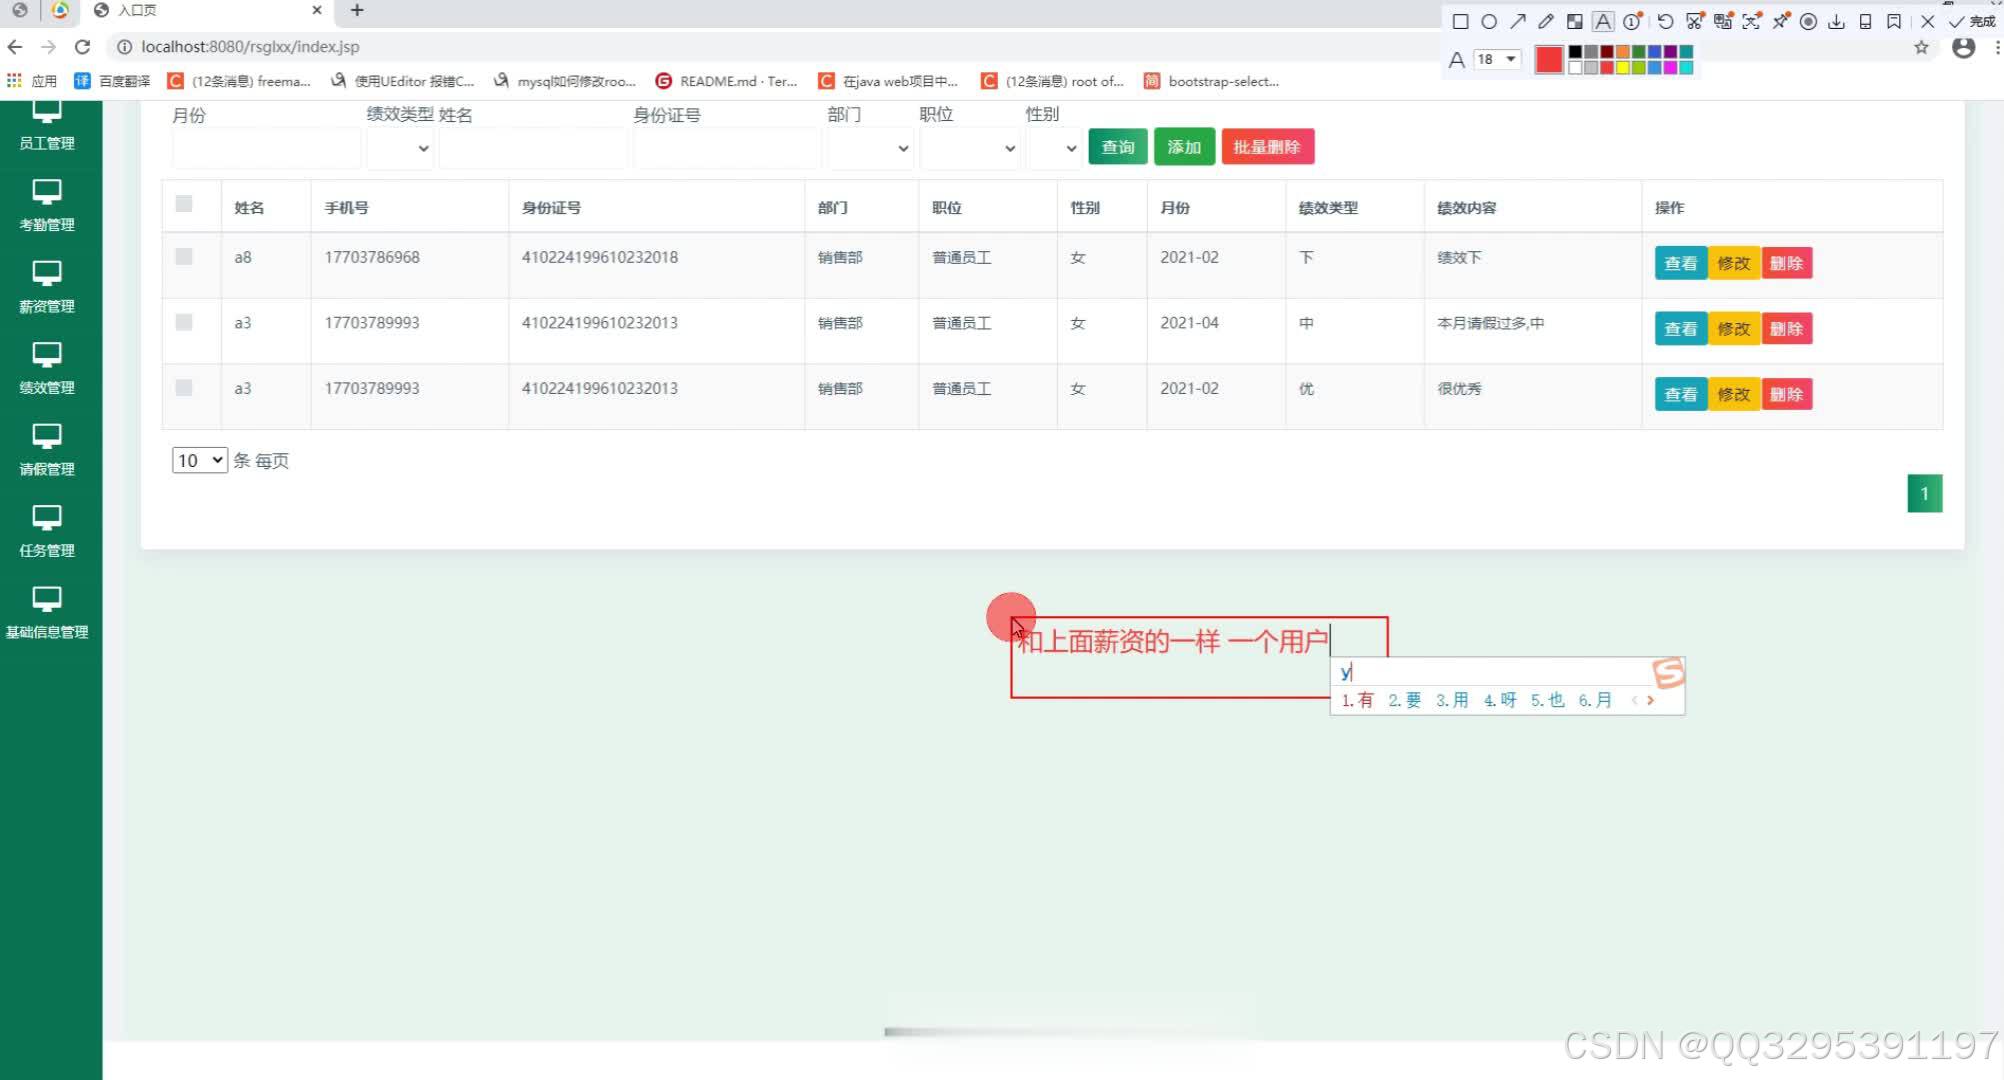The width and height of the screenshot is (2004, 1080).
Task: Click 删除 for the a8 row
Action: pos(1787,263)
